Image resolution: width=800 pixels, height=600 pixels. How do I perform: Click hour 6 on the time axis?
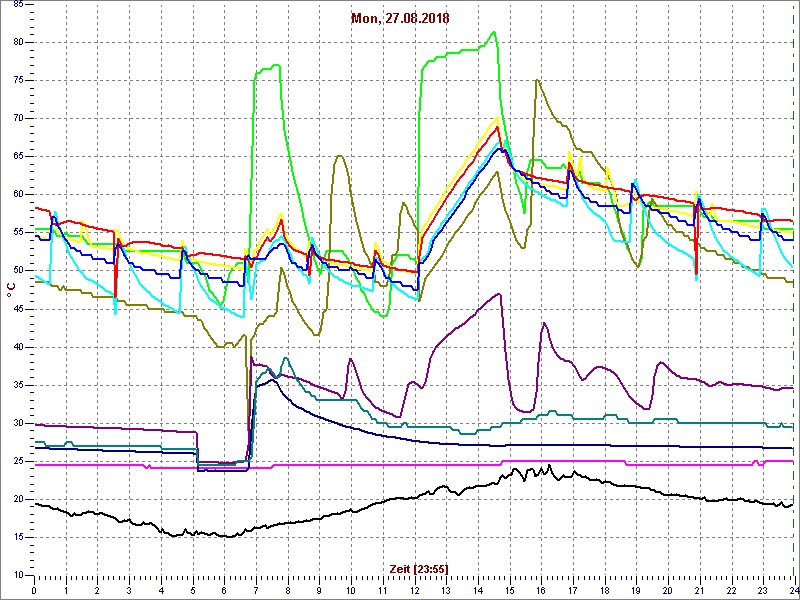pos(224,590)
